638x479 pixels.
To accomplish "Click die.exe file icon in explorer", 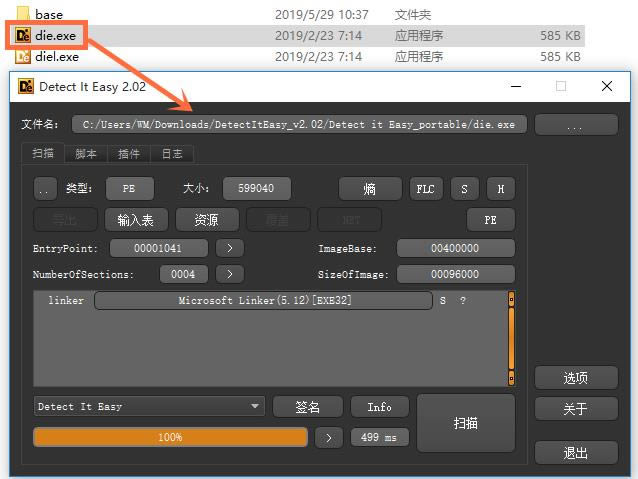I will pos(23,35).
